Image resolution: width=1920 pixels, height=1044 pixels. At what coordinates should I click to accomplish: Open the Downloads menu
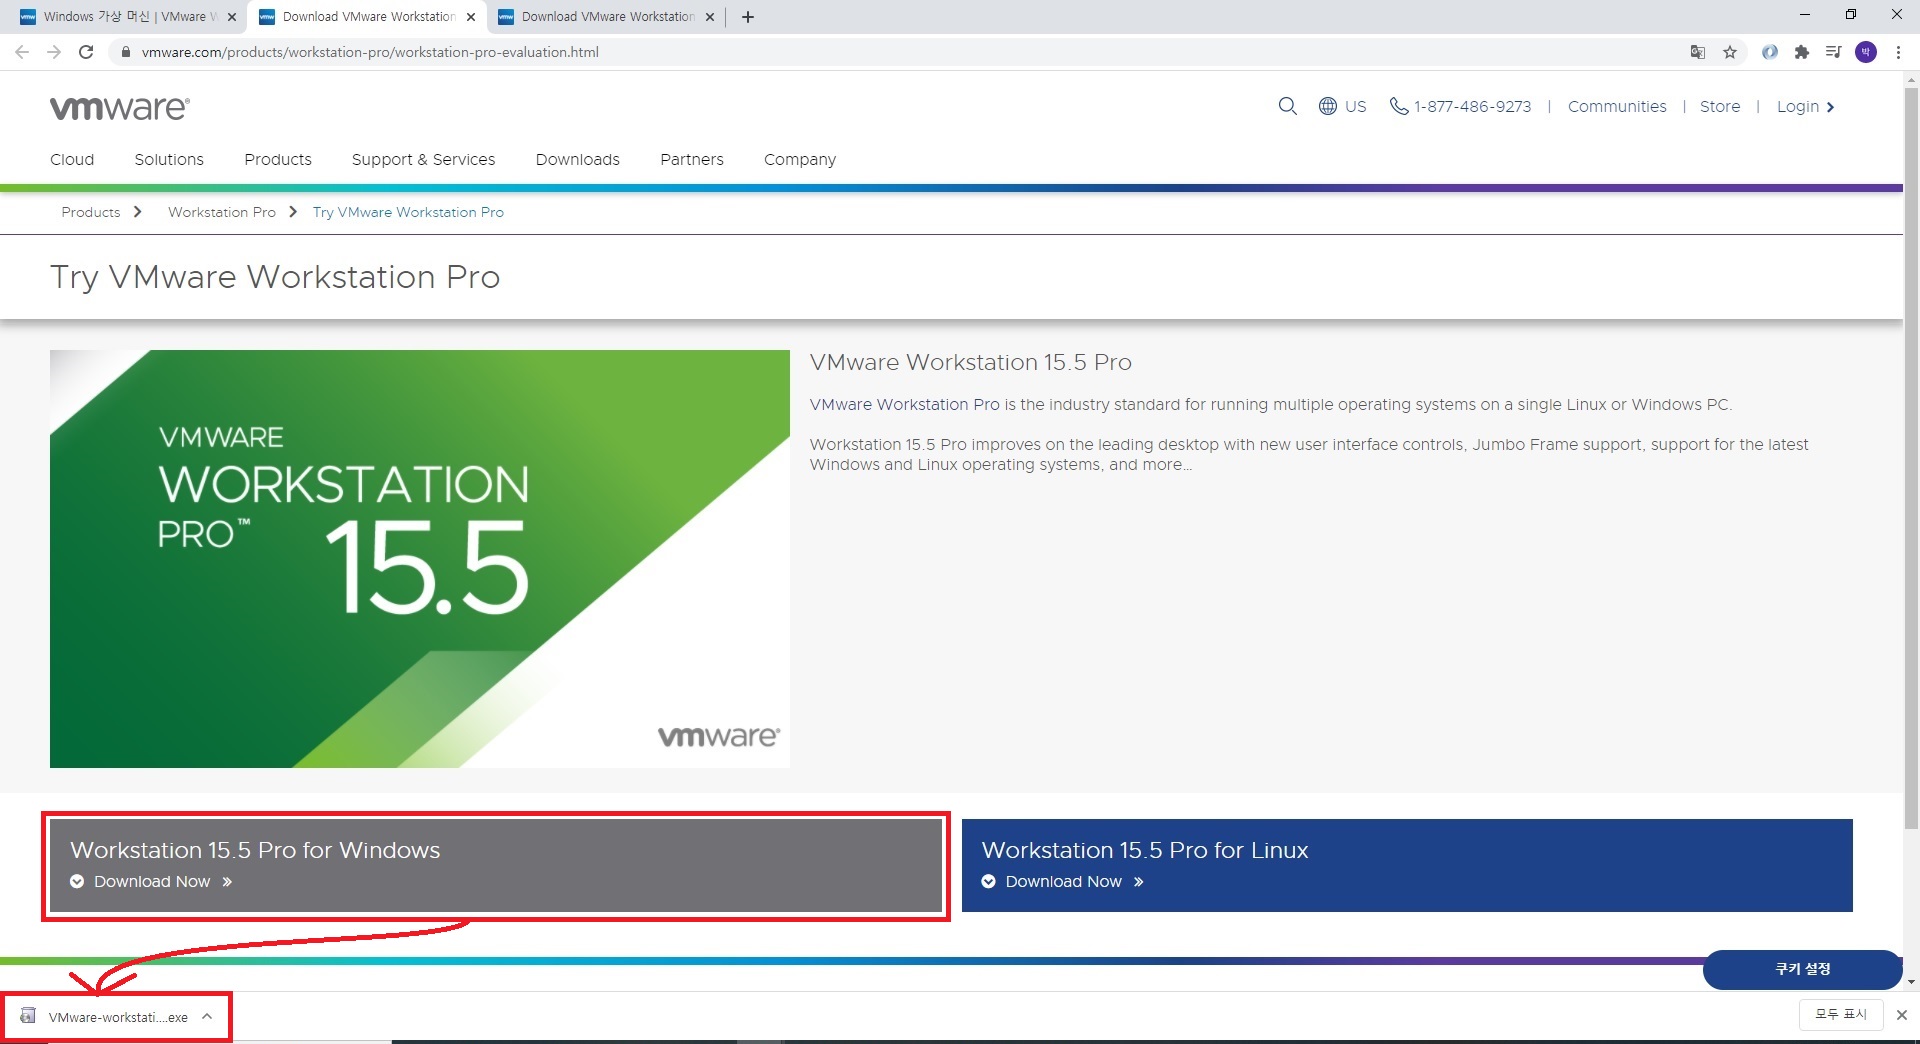pos(577,159)
